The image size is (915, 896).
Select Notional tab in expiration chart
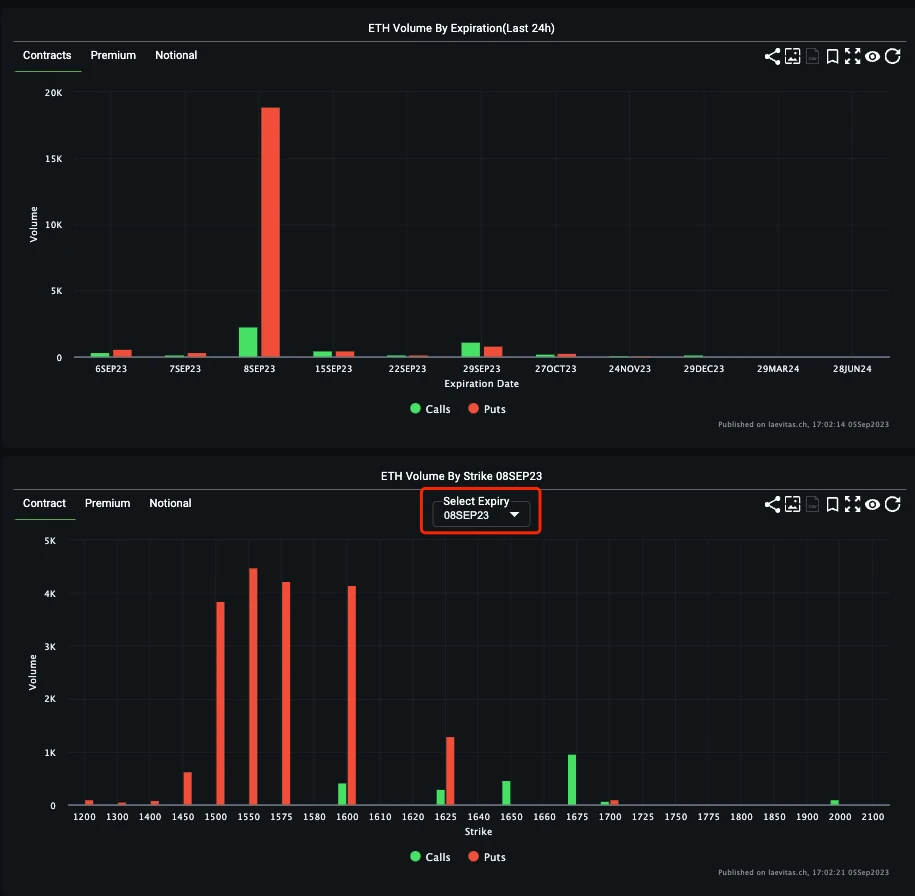(176, 55)
